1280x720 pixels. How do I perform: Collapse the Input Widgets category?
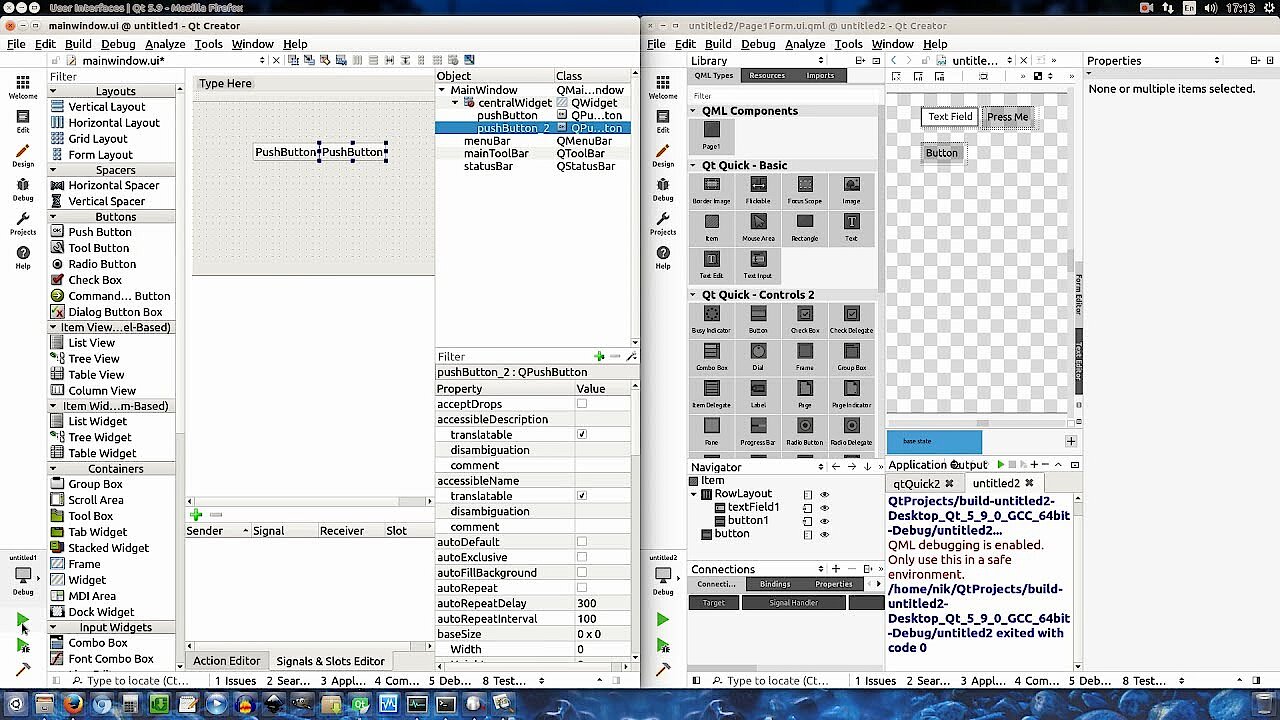coord(53,628)
